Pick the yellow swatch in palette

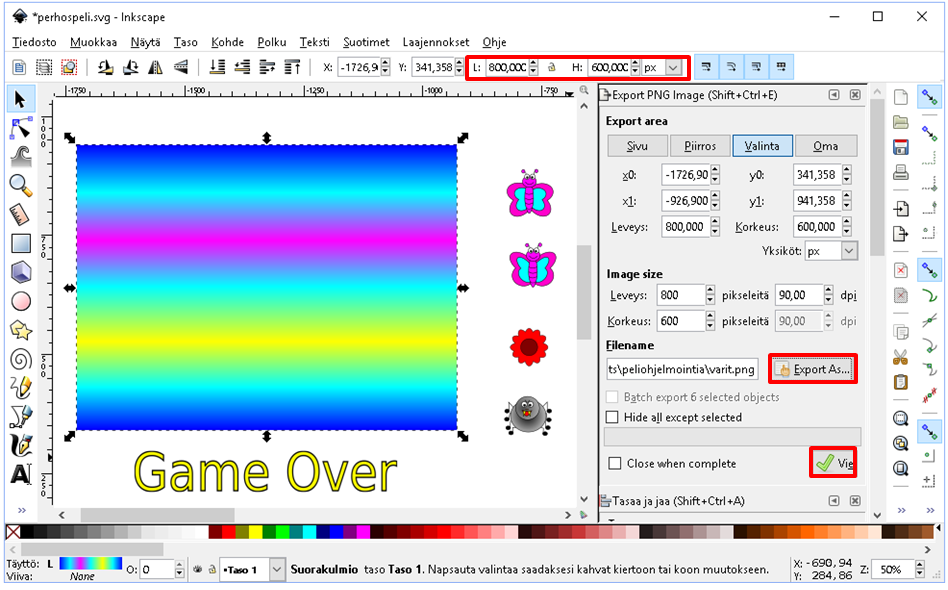click(x=258, y=532)
